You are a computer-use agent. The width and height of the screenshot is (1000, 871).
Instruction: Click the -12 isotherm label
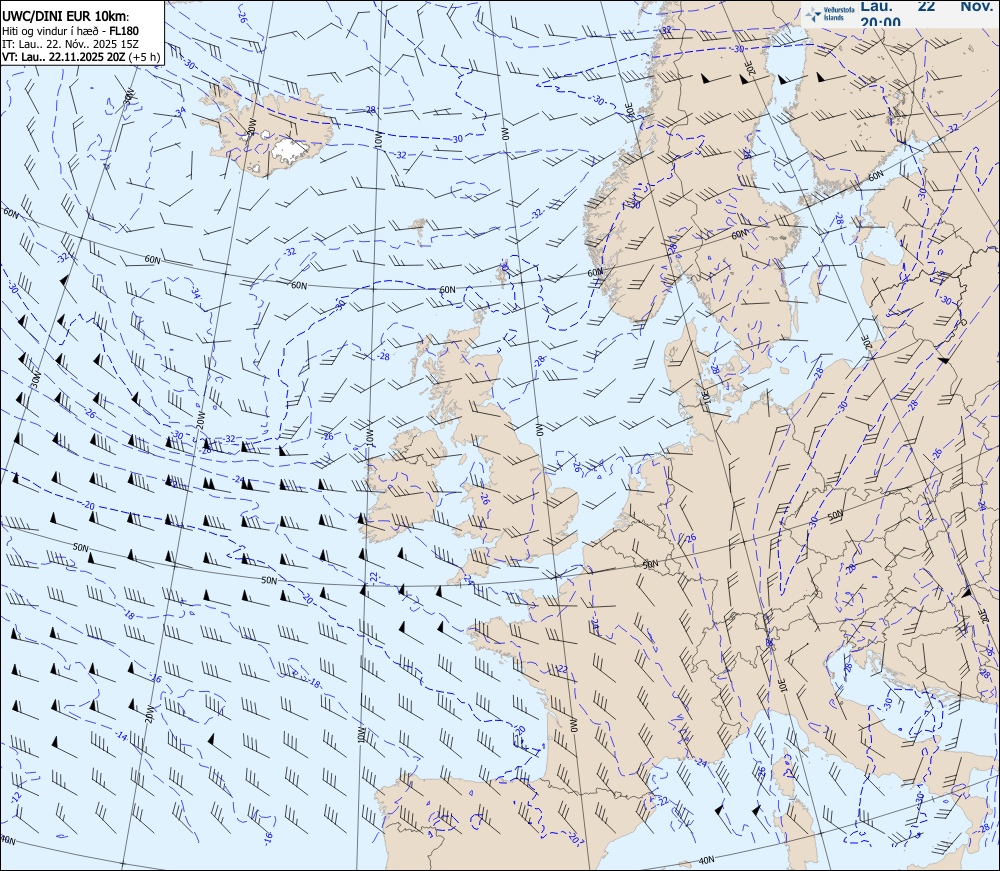pos(16,797)
